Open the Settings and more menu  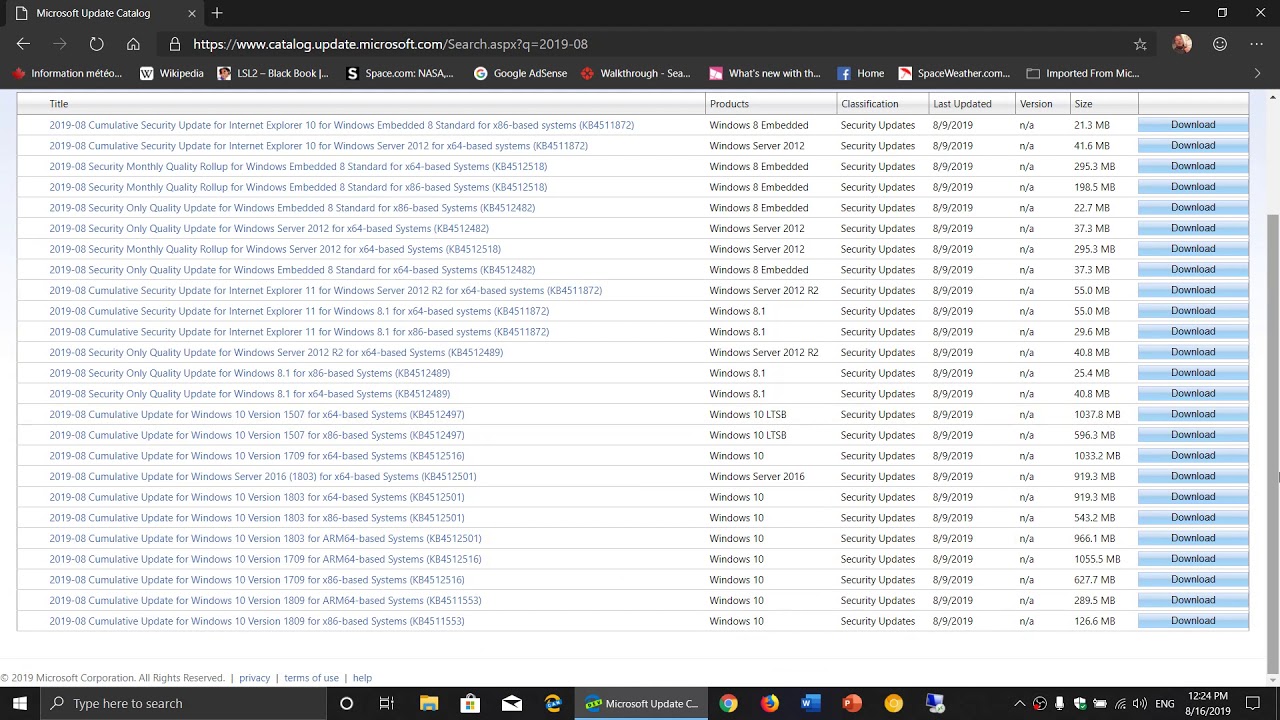pos(1257,44)
